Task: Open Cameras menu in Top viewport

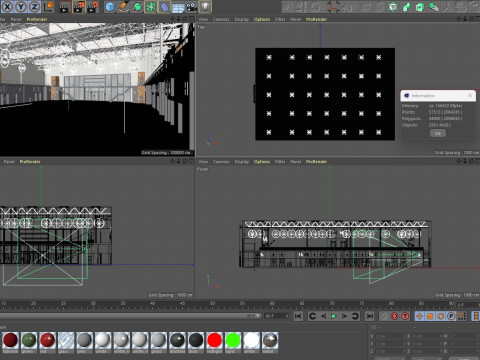Action: [x=221, y=19]
